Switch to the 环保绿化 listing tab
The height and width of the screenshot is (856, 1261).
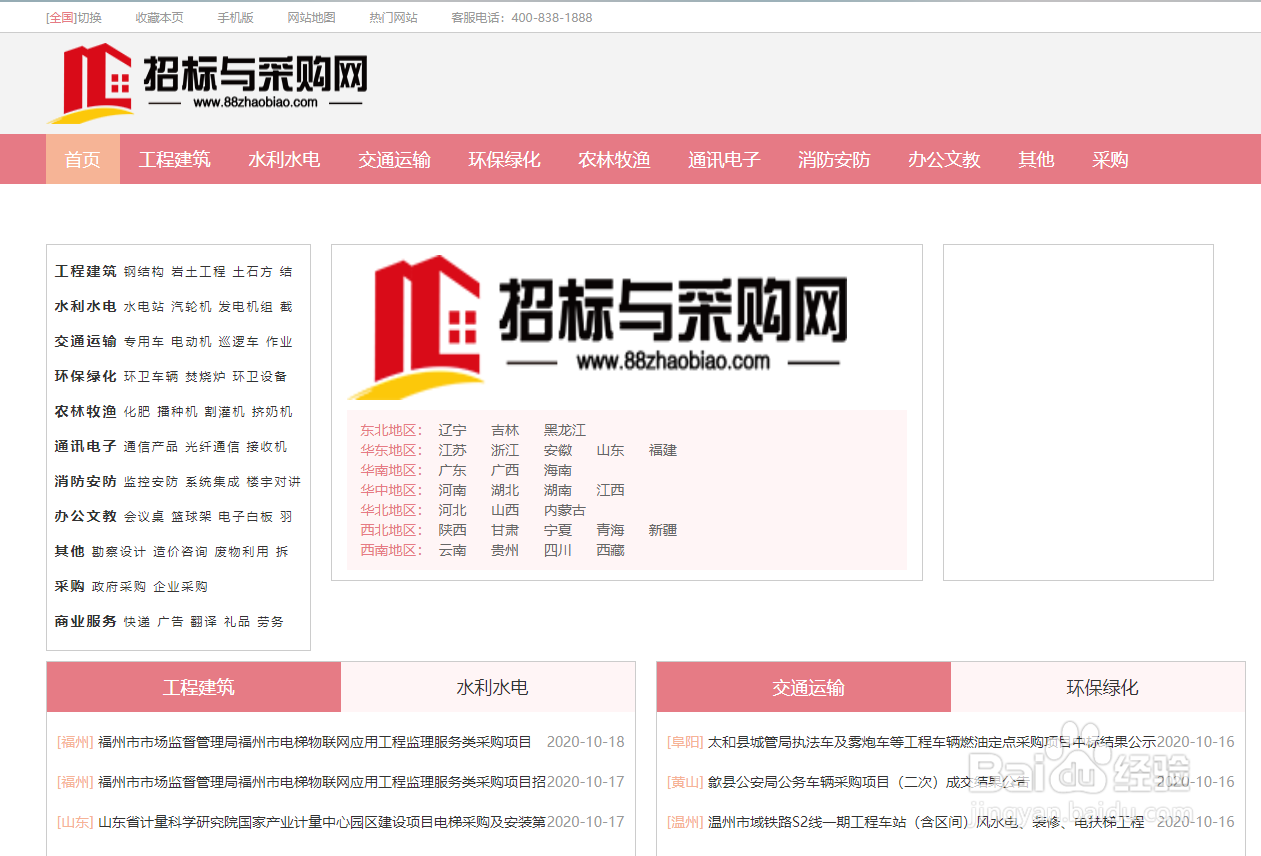click(1098, 687)
